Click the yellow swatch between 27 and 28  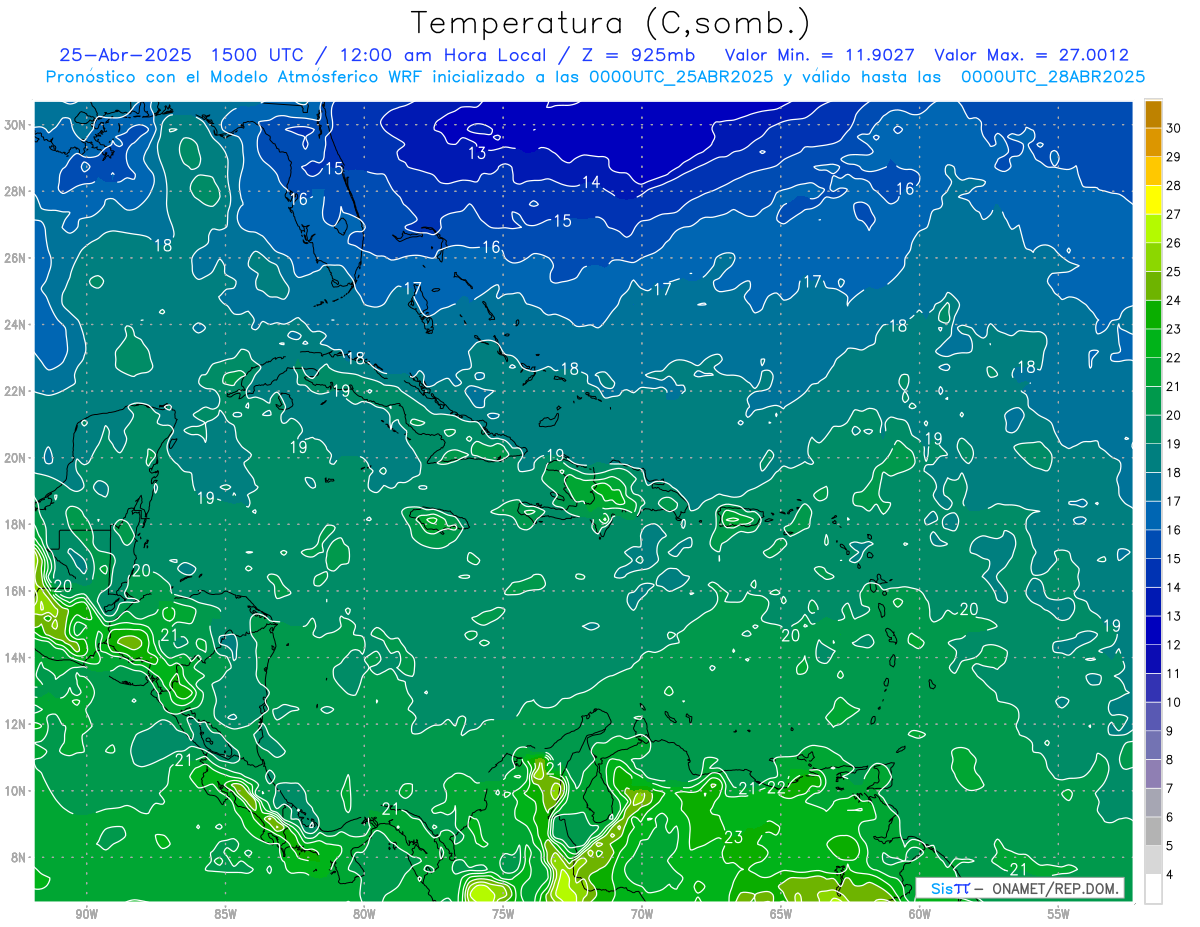(1153, 200)
